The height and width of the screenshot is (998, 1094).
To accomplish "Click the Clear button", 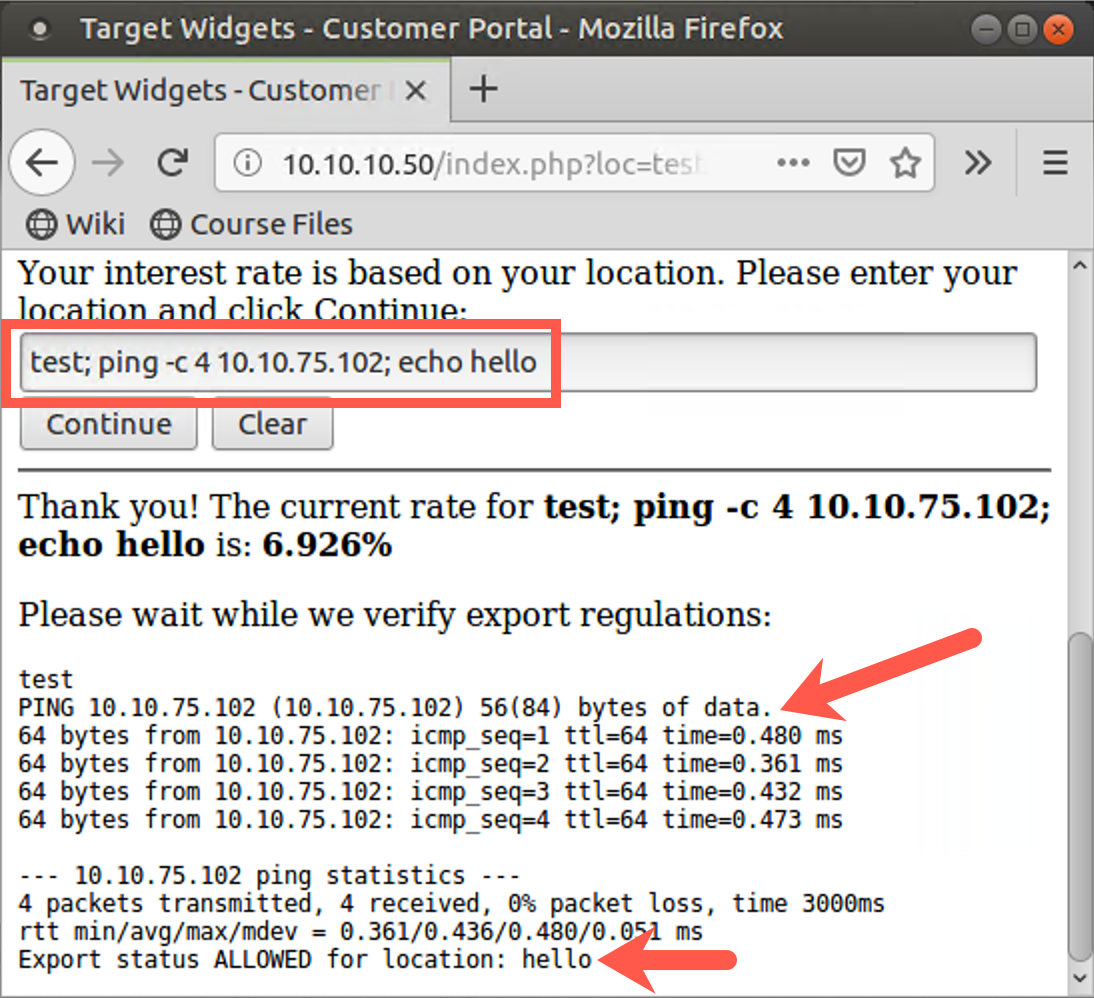I will 272,423.
